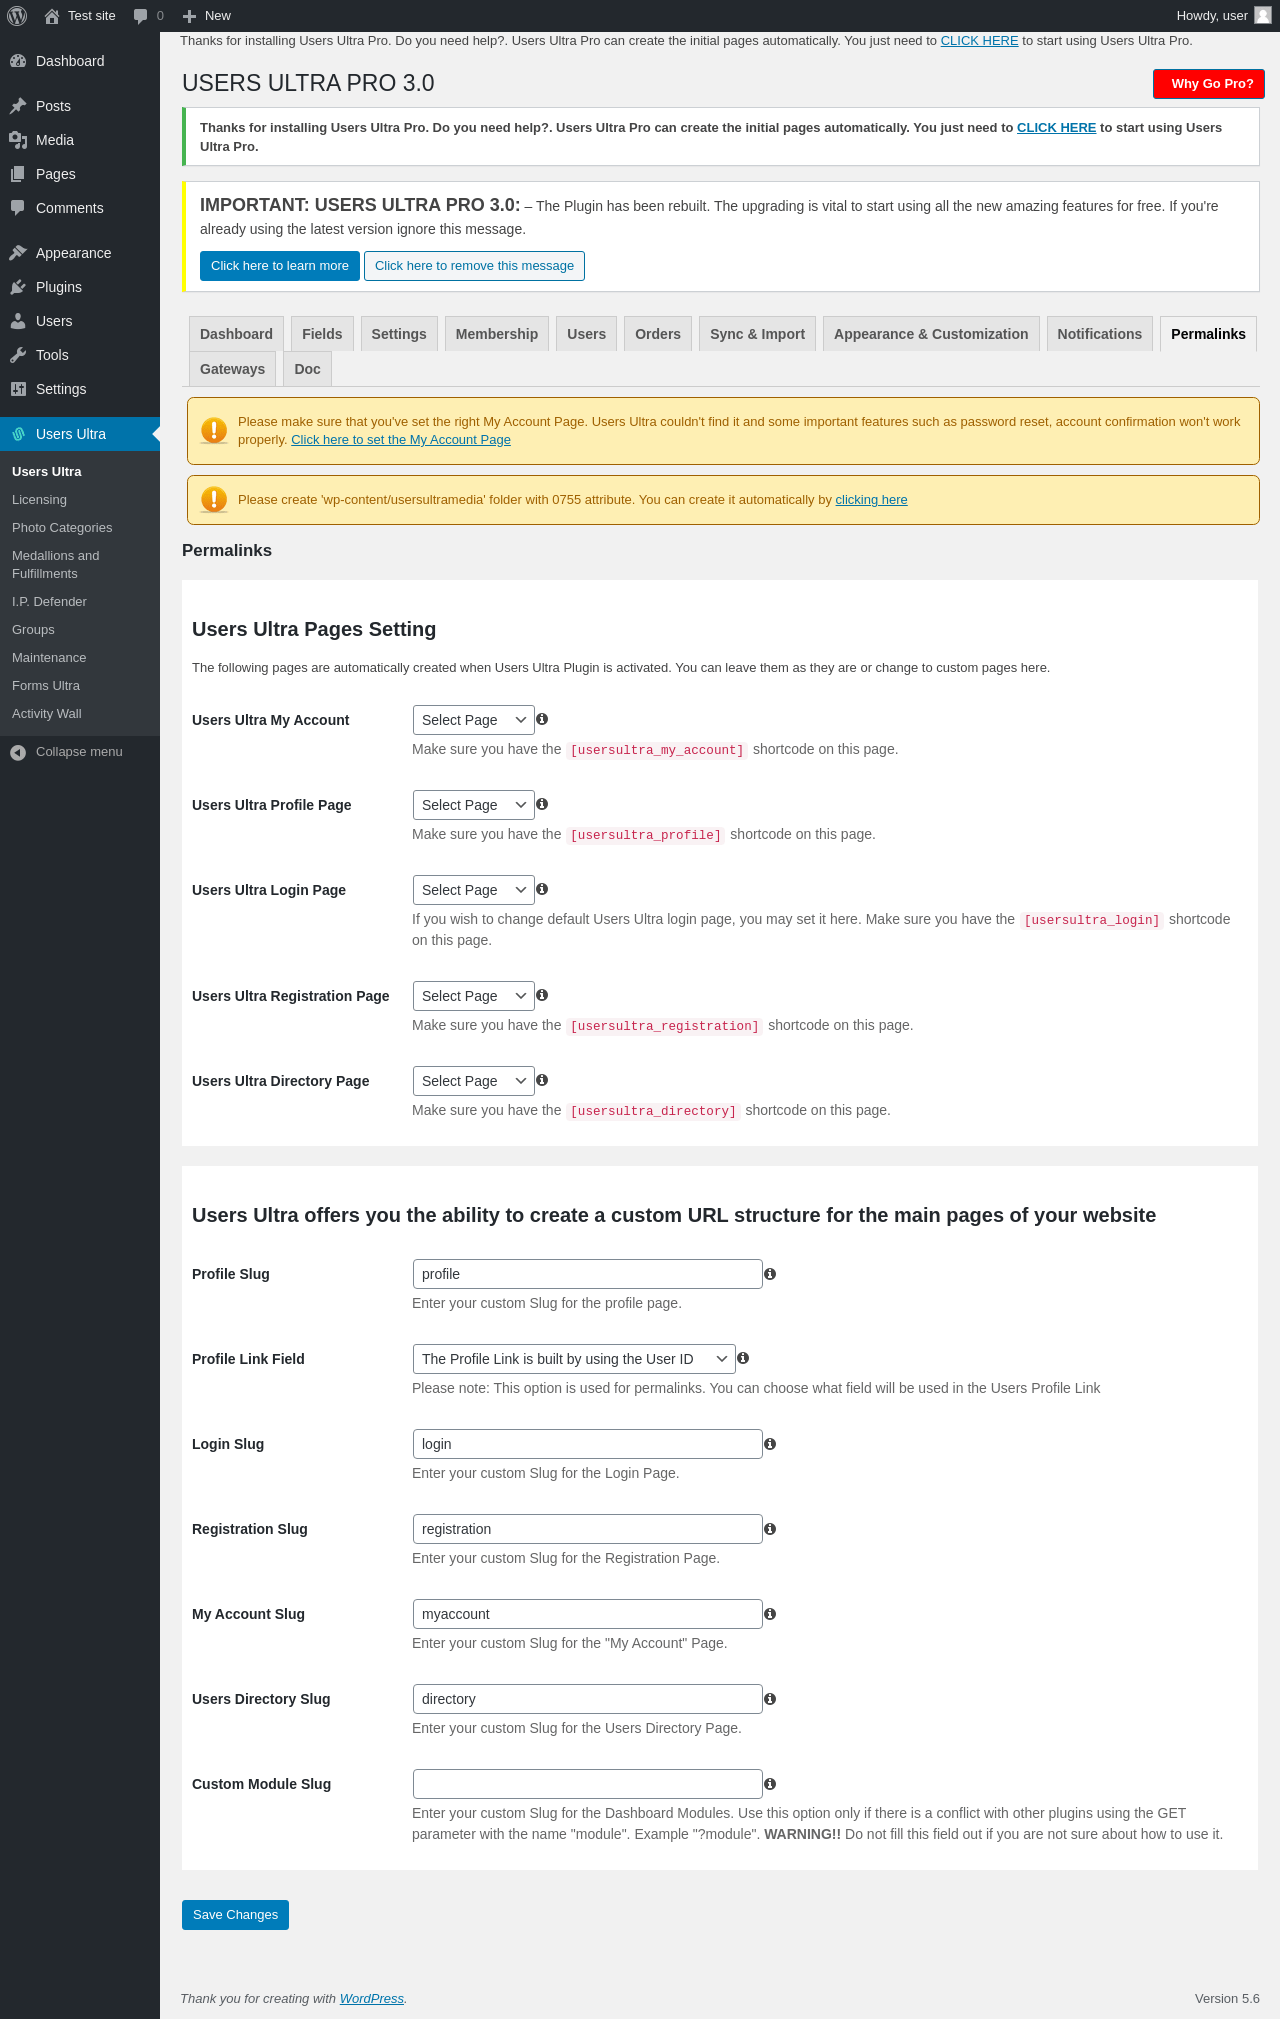Open Appearance & Customization tab

click(931, 334)
